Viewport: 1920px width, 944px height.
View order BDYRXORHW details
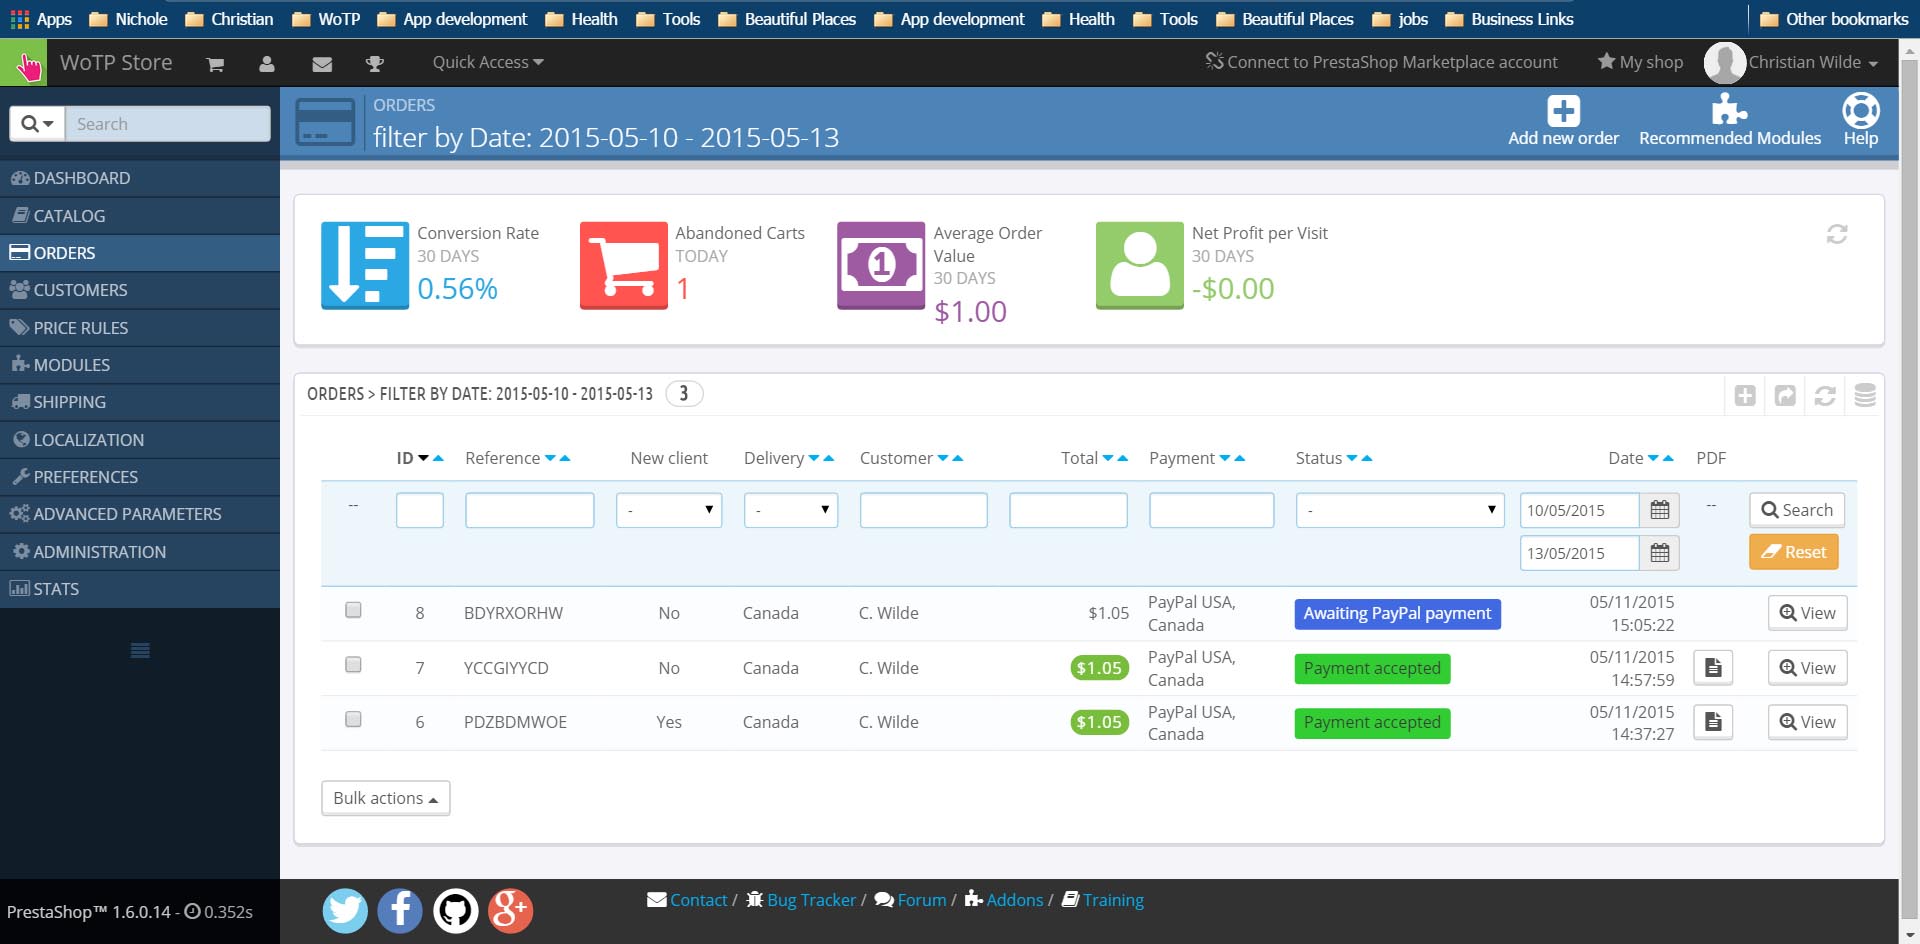pos(1808,613)
